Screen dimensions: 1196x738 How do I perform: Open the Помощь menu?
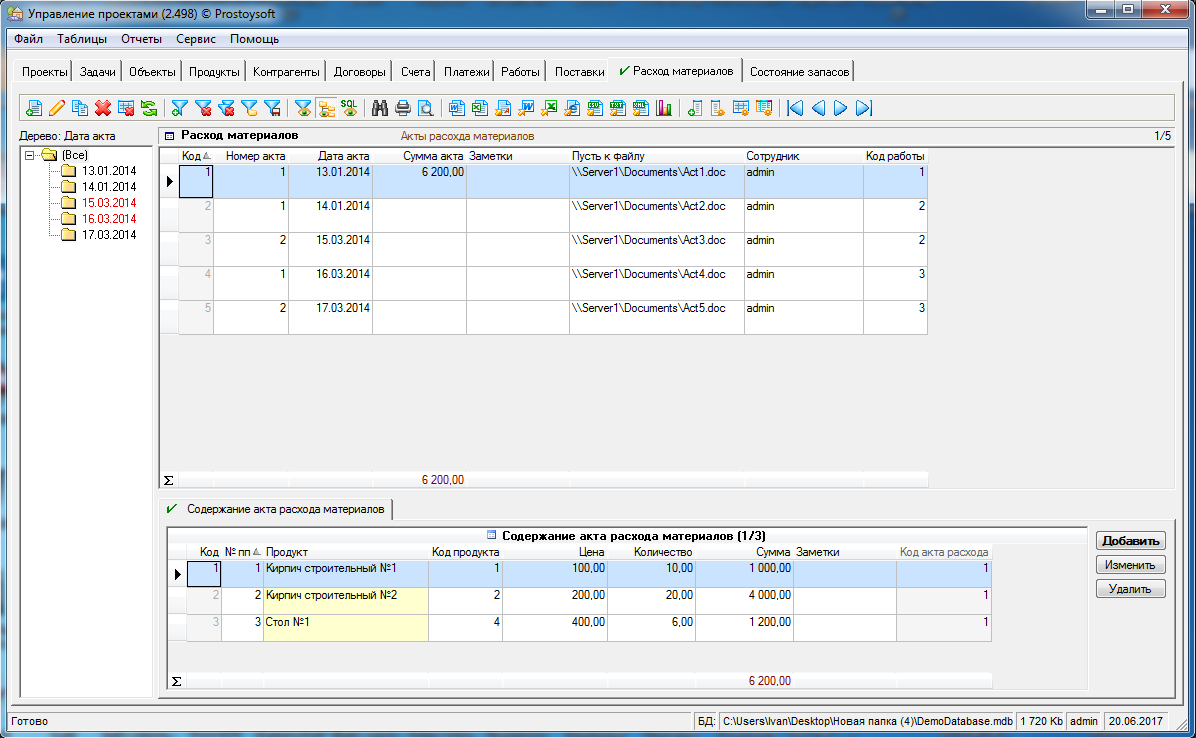point(254,39)
